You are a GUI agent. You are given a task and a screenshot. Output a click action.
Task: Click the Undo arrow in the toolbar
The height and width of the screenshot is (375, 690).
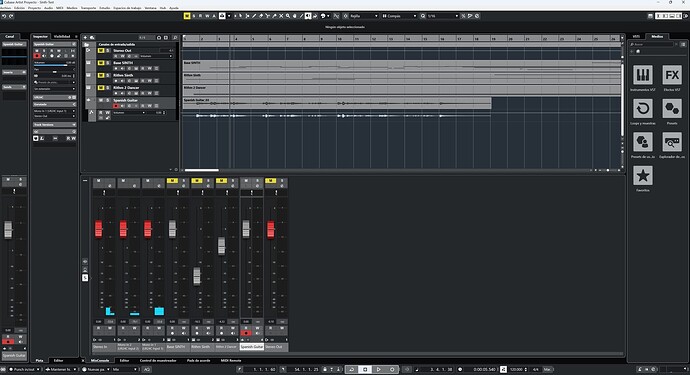tap(4, 16)
